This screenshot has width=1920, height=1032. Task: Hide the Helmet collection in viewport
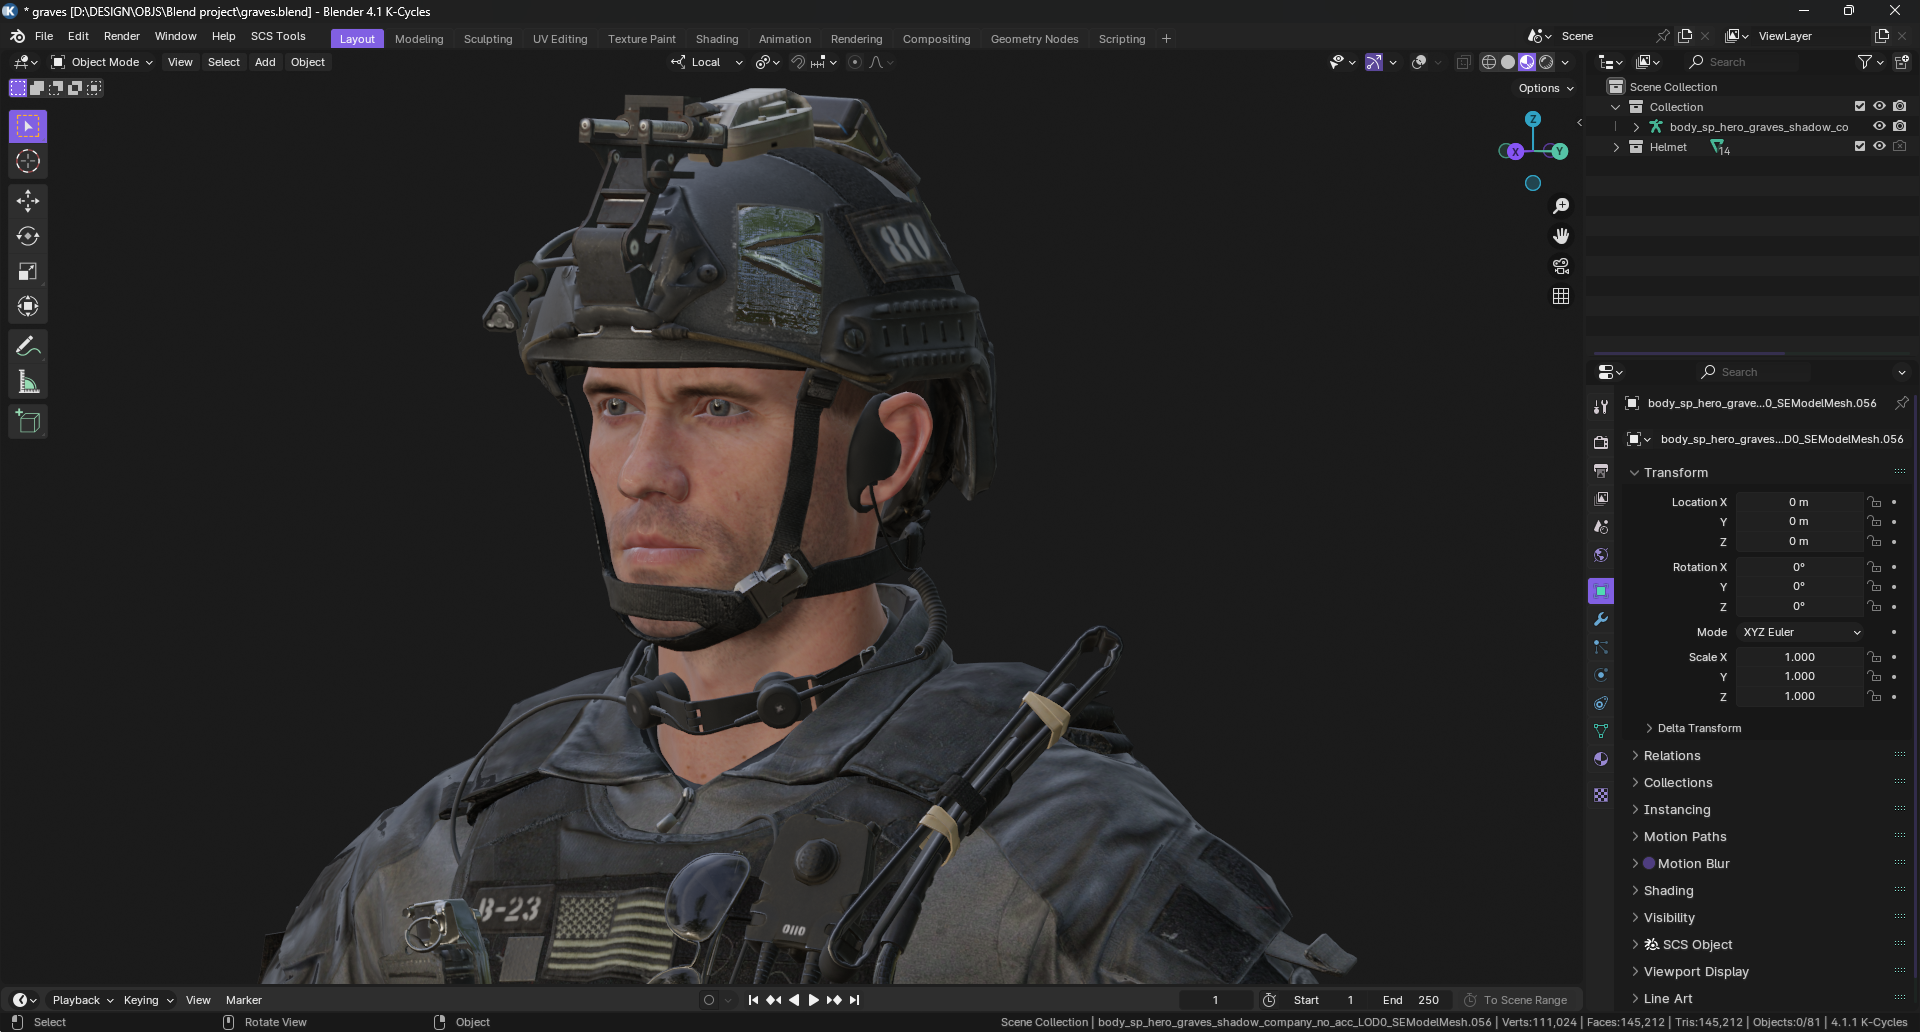[x=1879, y=146]
